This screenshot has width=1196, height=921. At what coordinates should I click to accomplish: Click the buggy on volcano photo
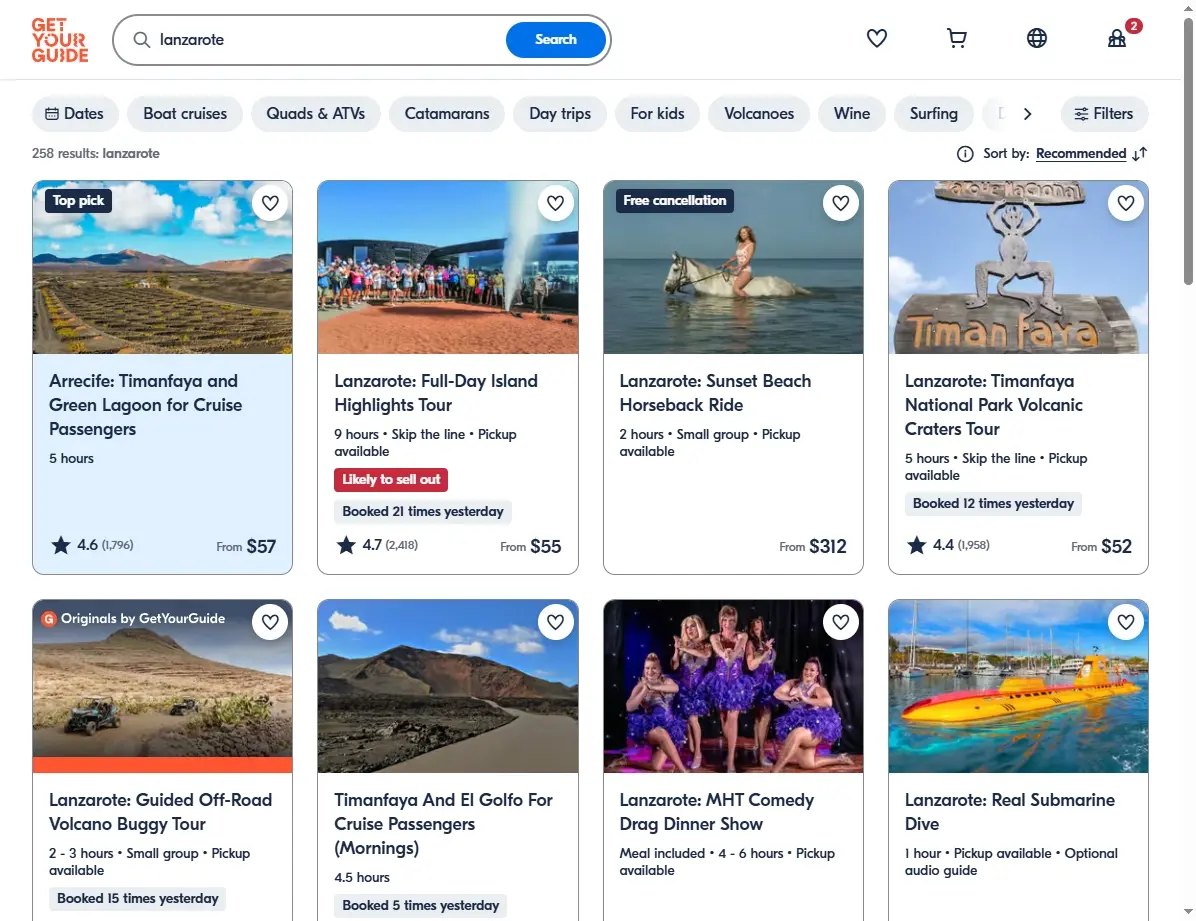162,686
